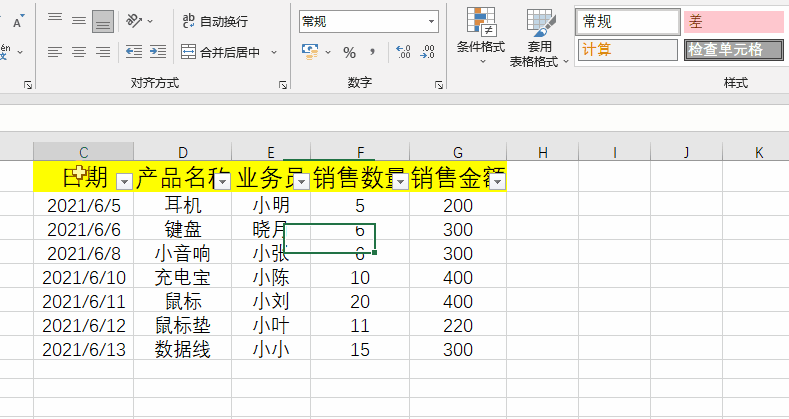This screenshot has width=789, height=419.
Task: Open 日期 column filter dropdown
Action: pyautogui.click(x=124, y=182)
